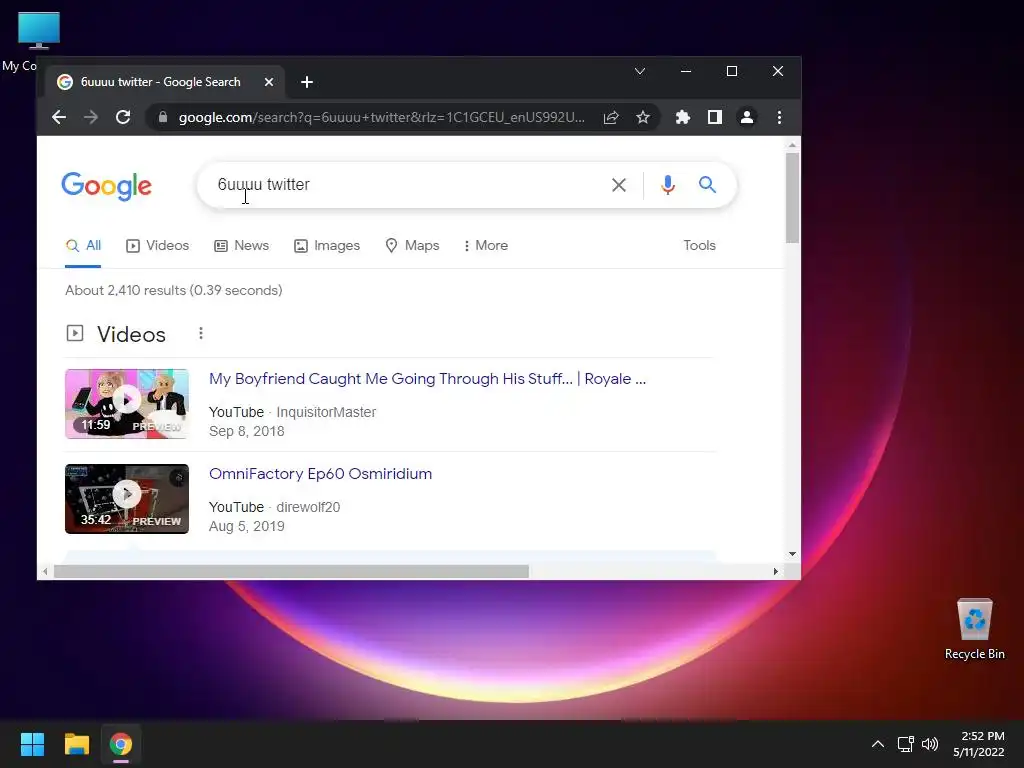1024x768 pixels.
Task: Share this page via share icon
Action: coord(611,118)
